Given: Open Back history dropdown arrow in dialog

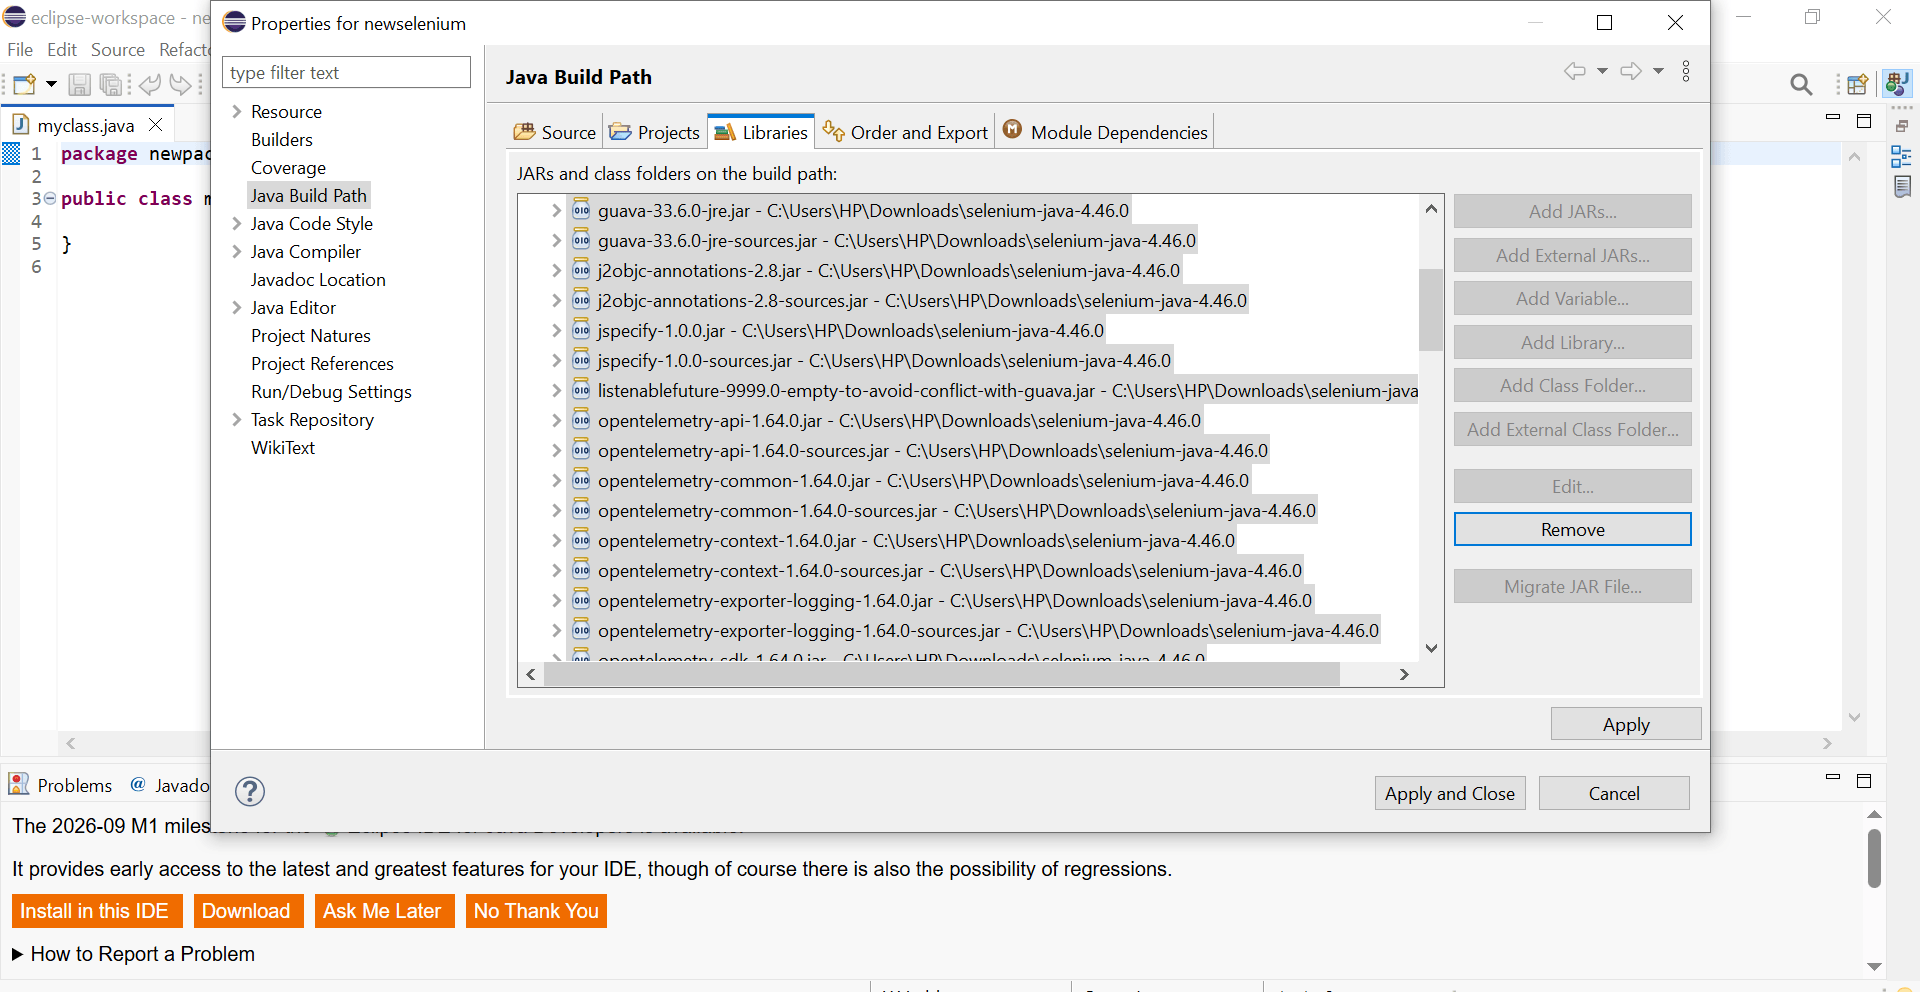Looking at the screenshot, I should (1602, 71).
